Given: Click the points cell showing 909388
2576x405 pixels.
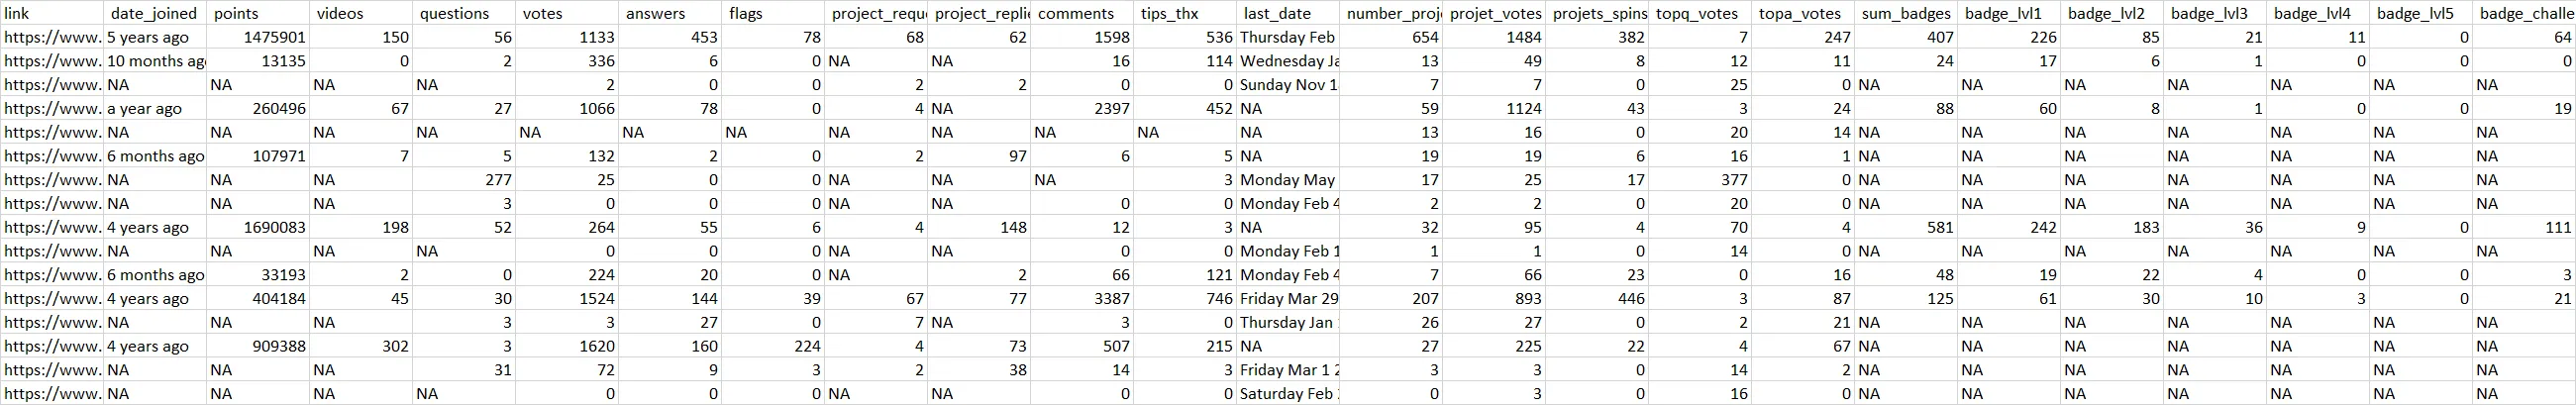Looking at the screenshot, I should click(x=258, y=347).
